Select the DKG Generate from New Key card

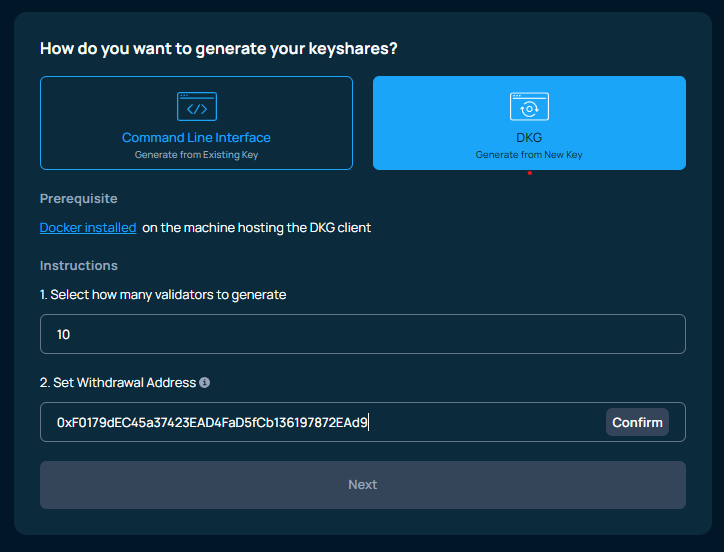529,123
